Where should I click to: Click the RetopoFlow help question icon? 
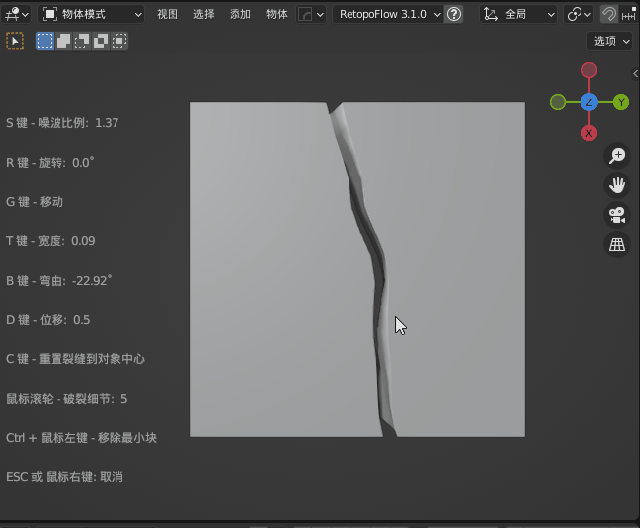[453, 15]
